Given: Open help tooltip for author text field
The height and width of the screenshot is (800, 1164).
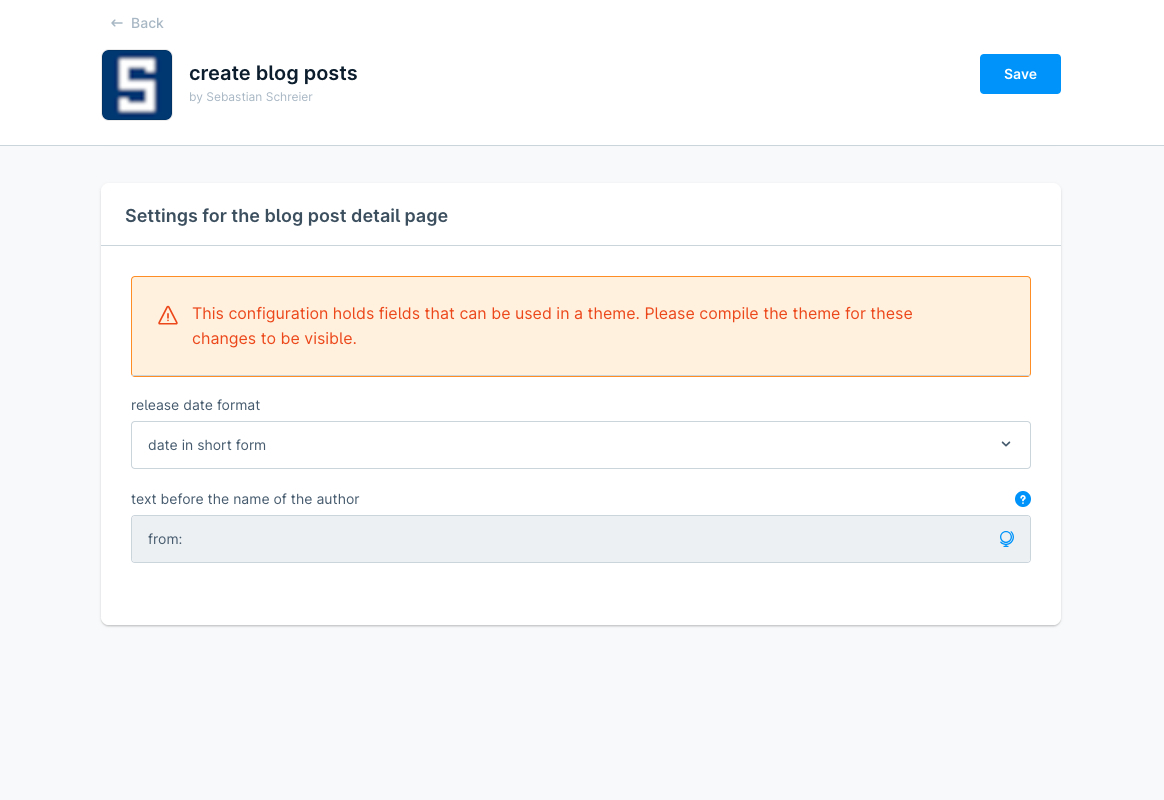Looking at the screenshot, I should pos(1022,499).
